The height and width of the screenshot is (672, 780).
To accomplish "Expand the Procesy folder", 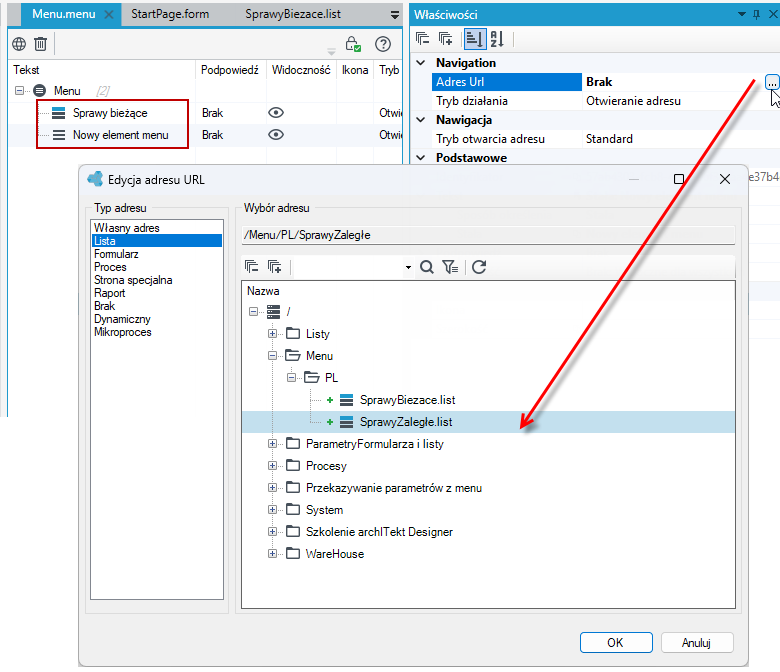I will point(272,466).
